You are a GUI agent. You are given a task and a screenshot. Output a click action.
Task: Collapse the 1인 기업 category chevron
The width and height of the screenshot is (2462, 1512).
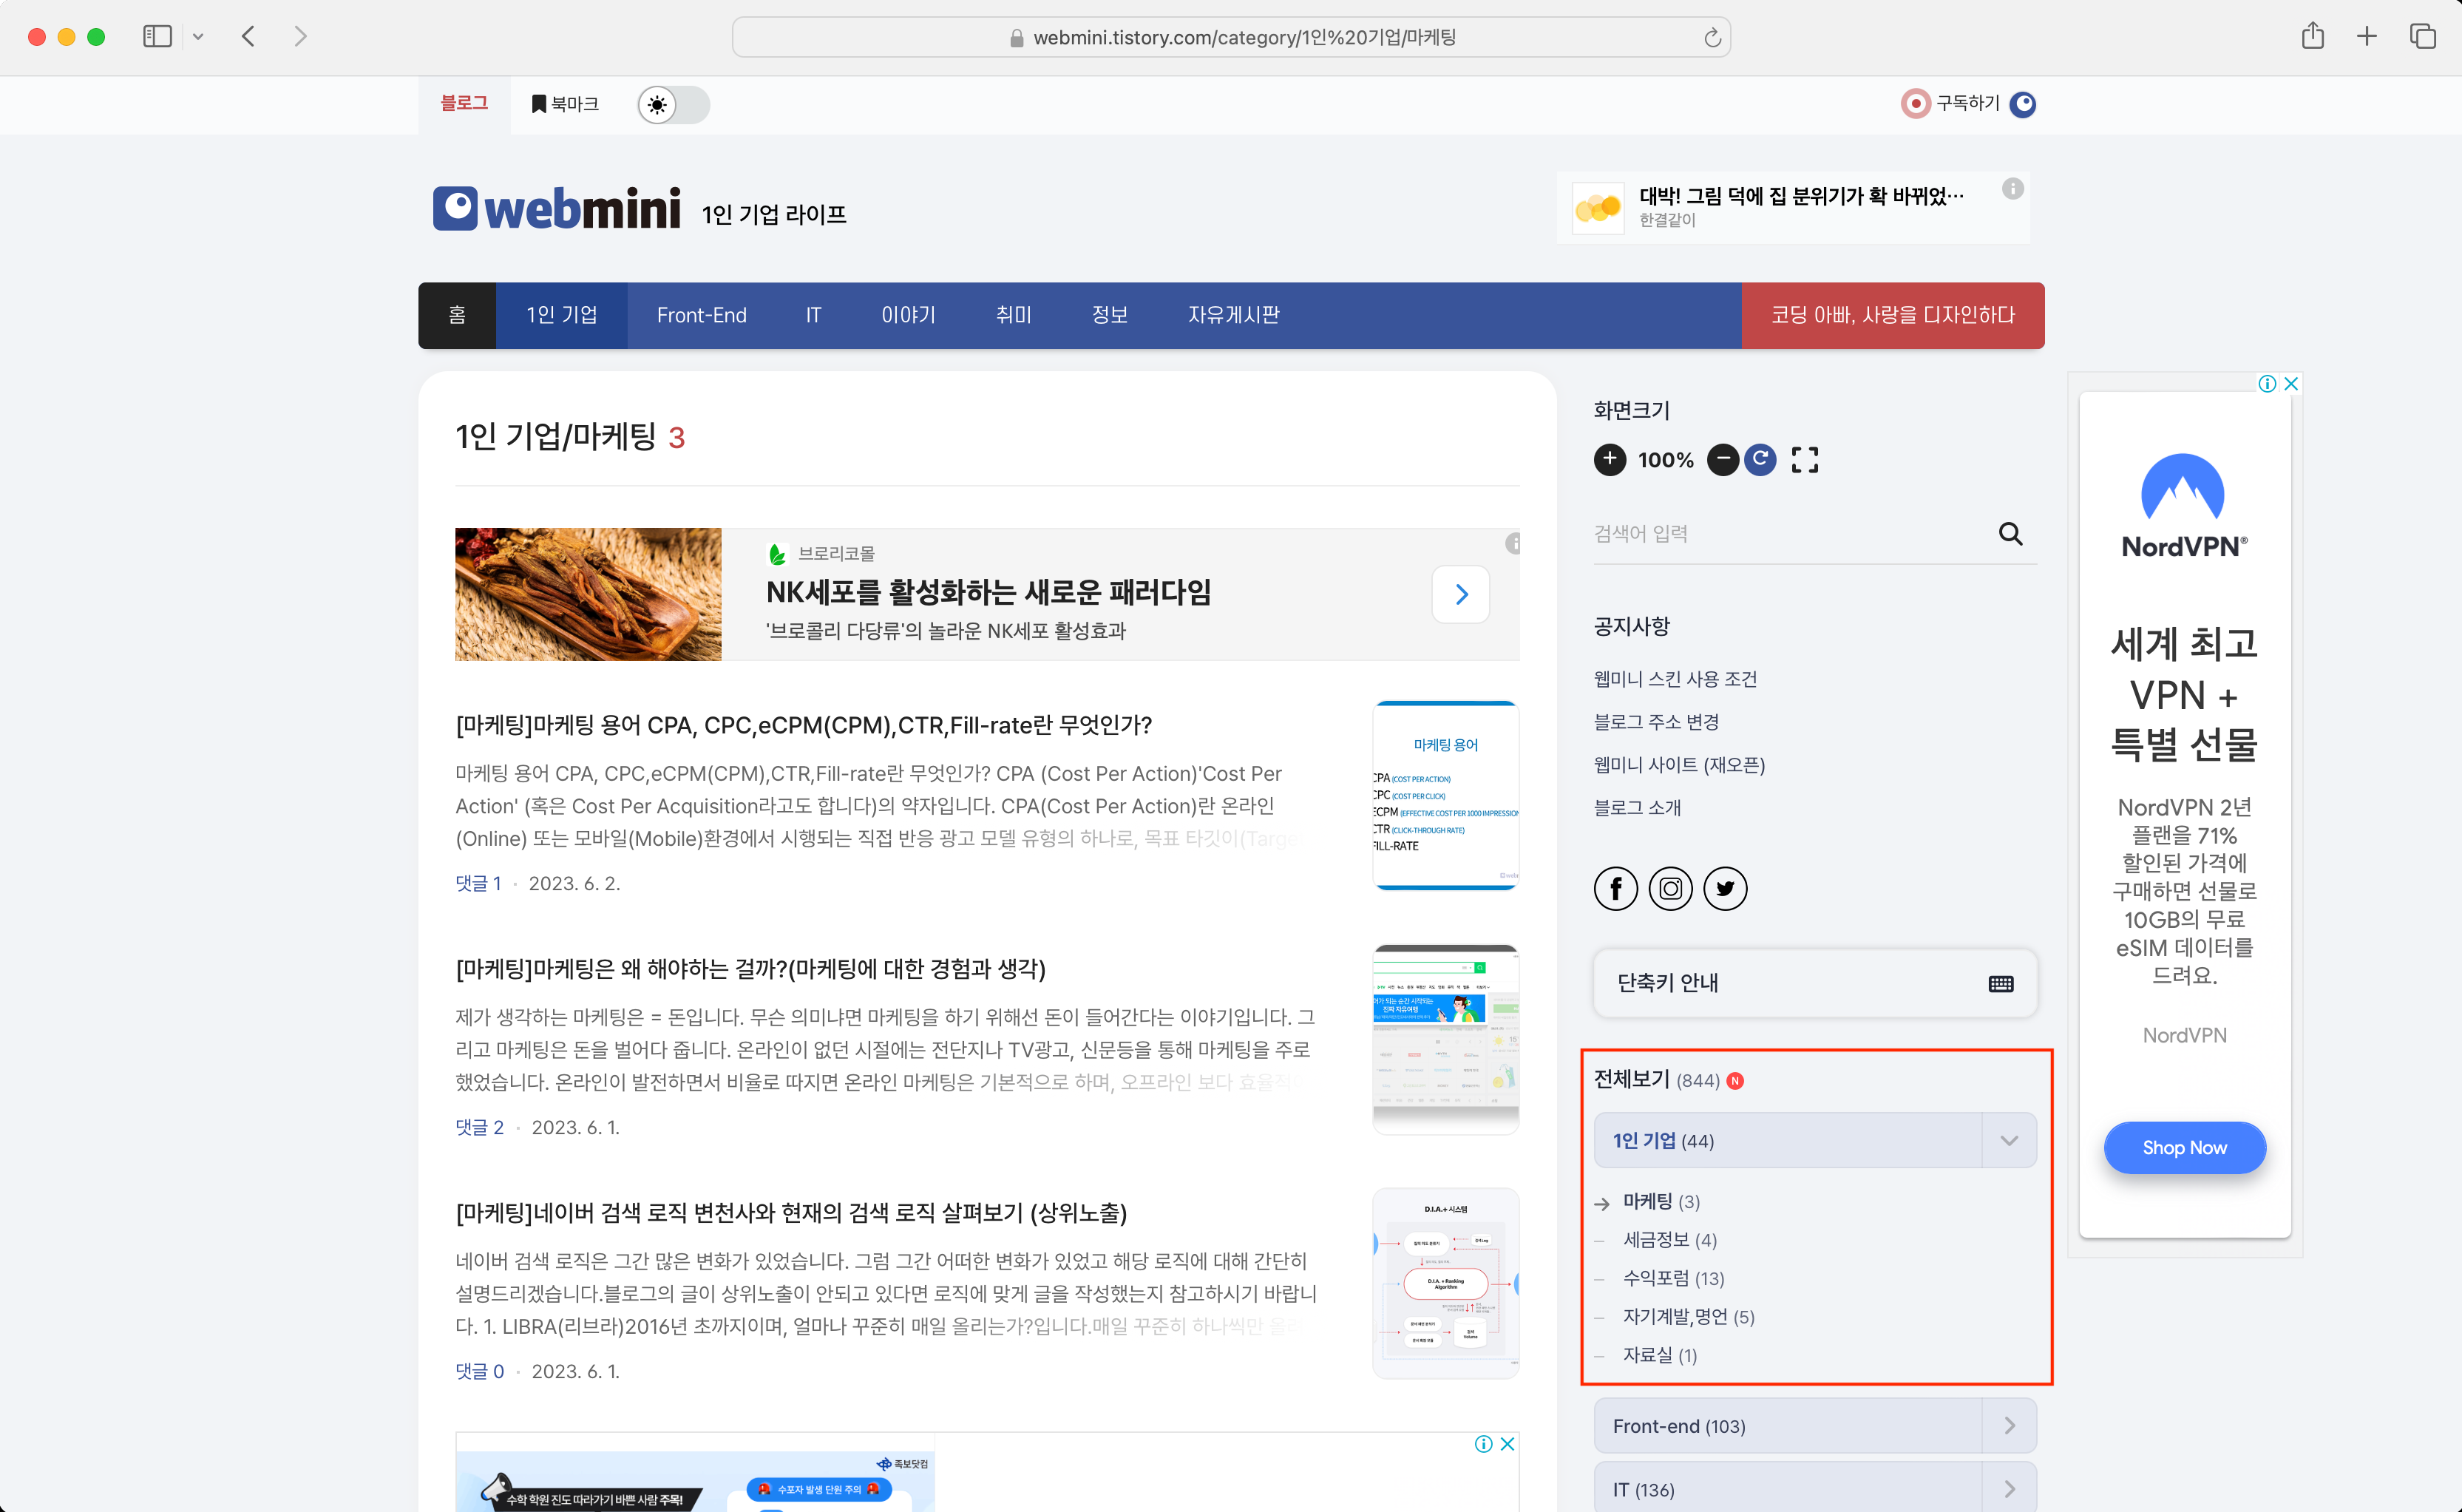2008,1141
